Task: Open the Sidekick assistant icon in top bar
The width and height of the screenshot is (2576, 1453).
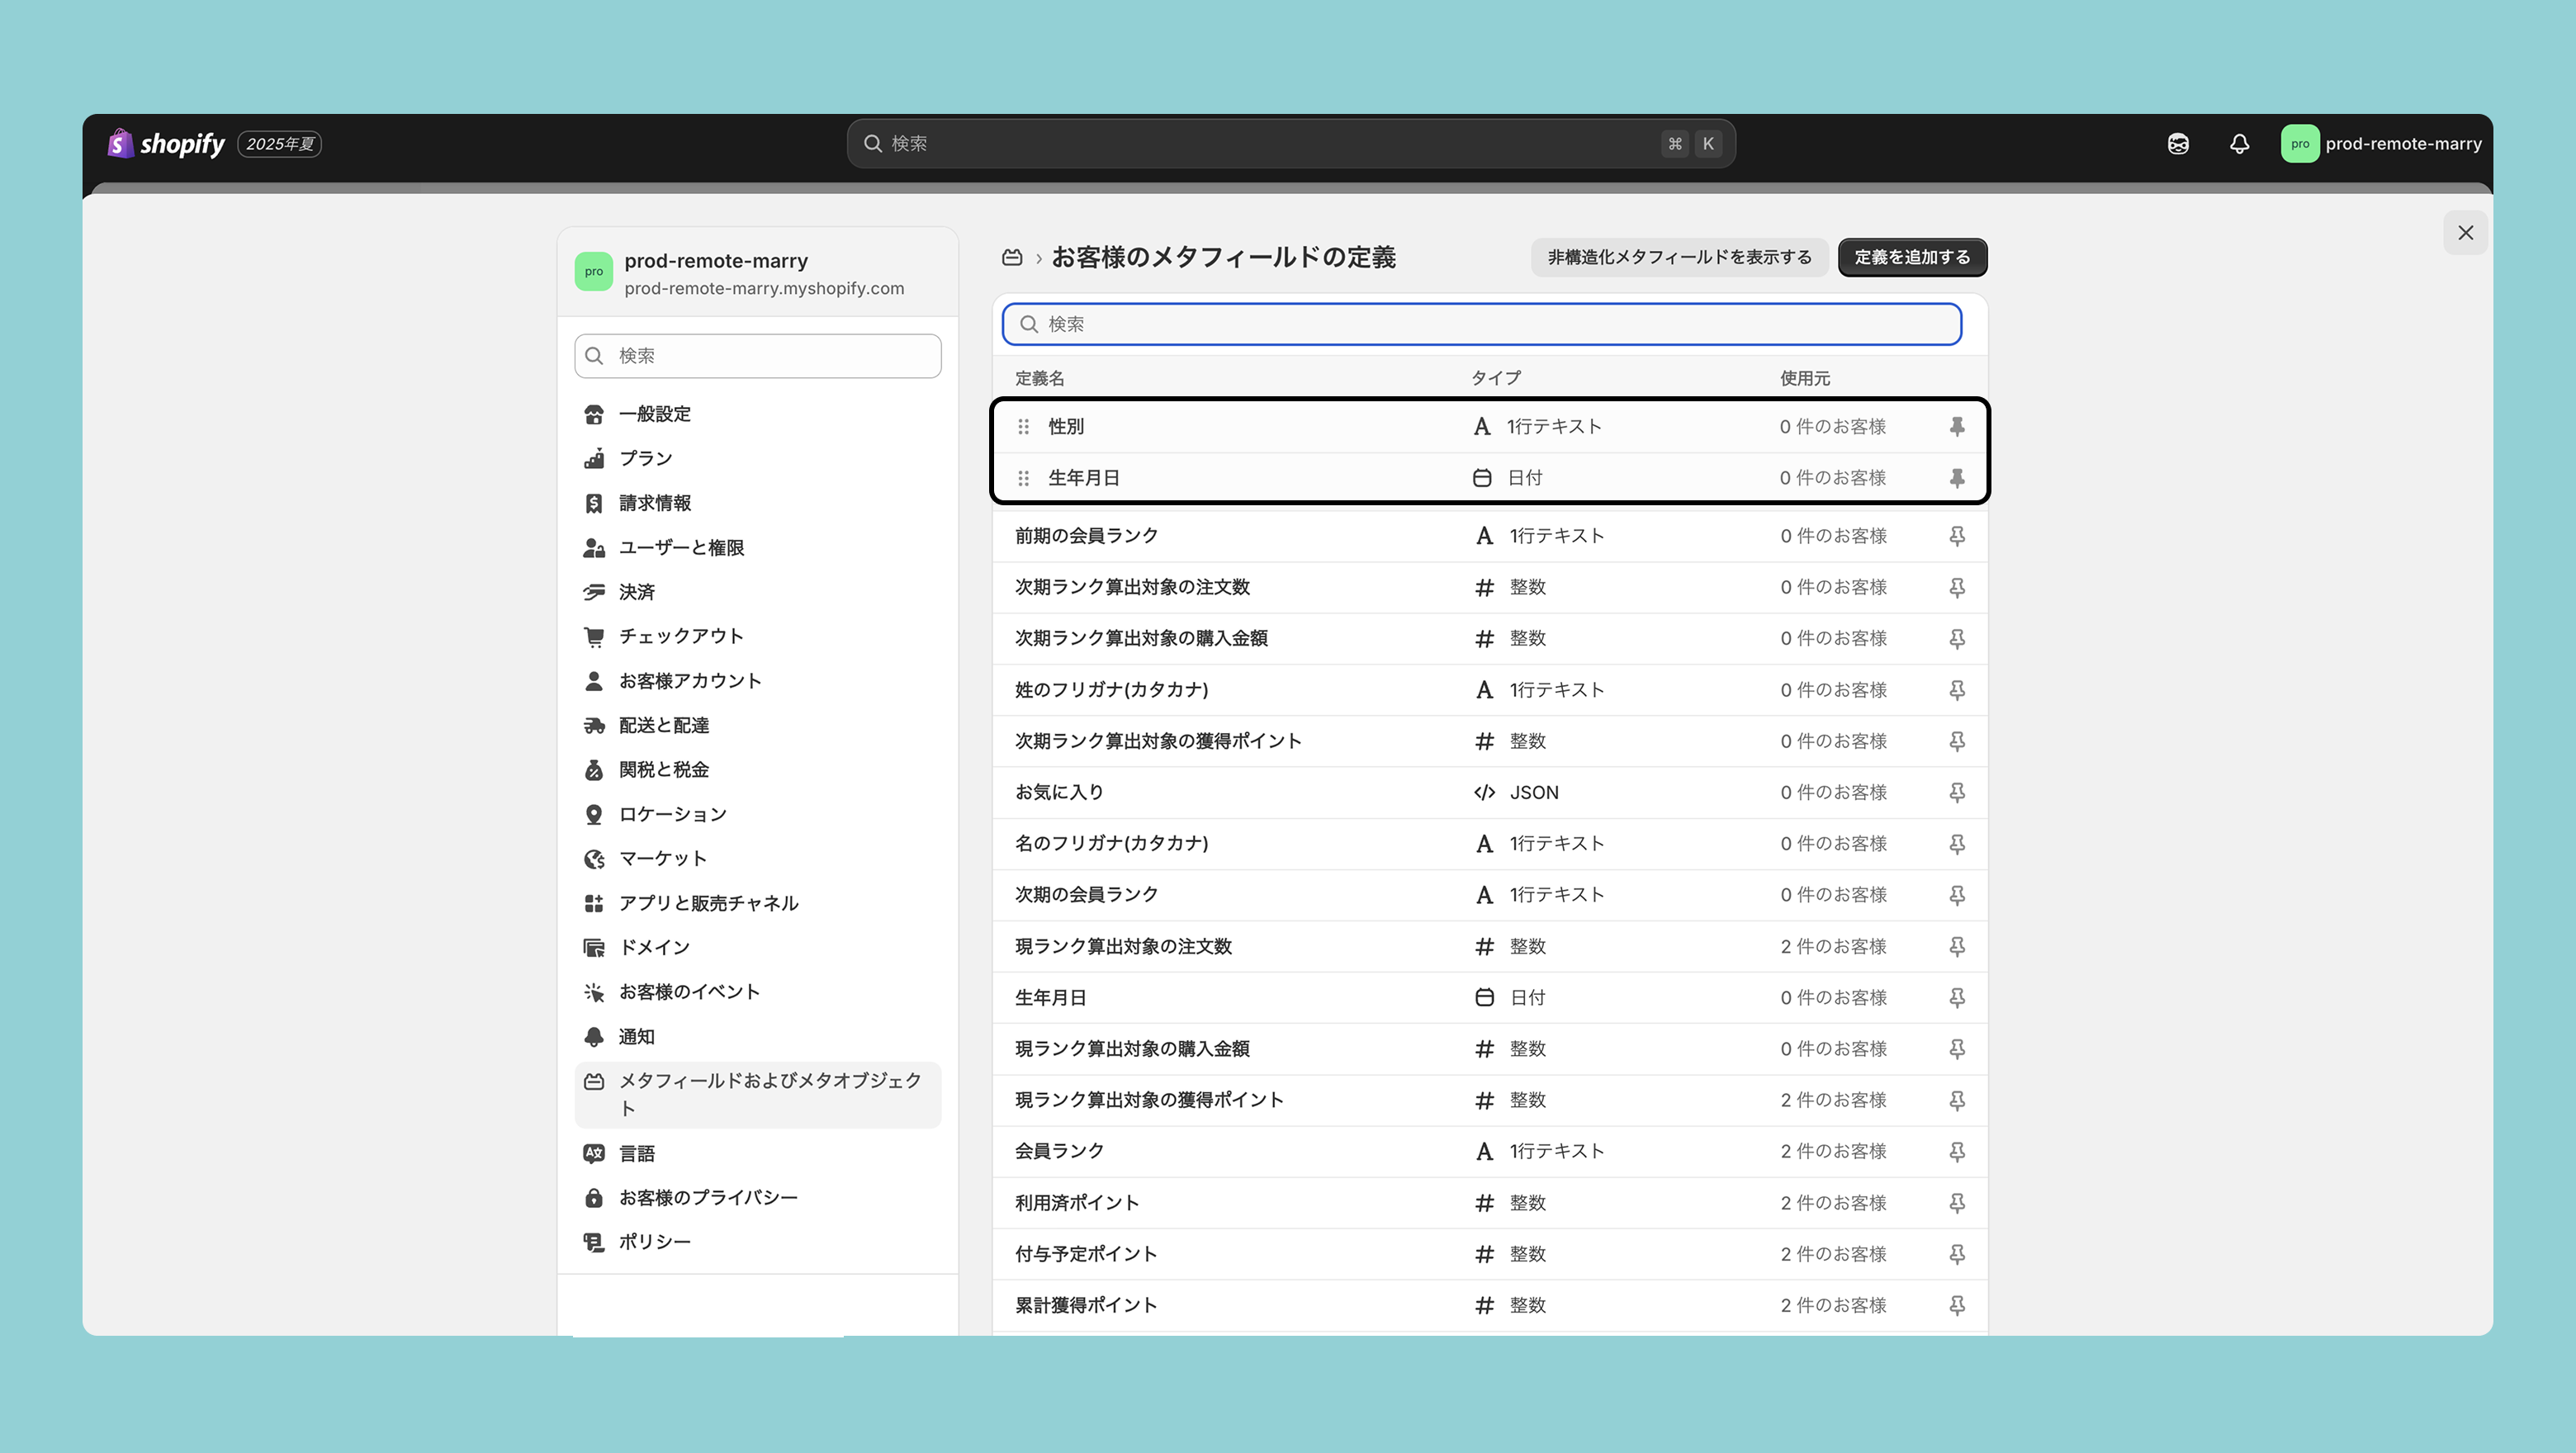Action: [x=2178, y=144]
